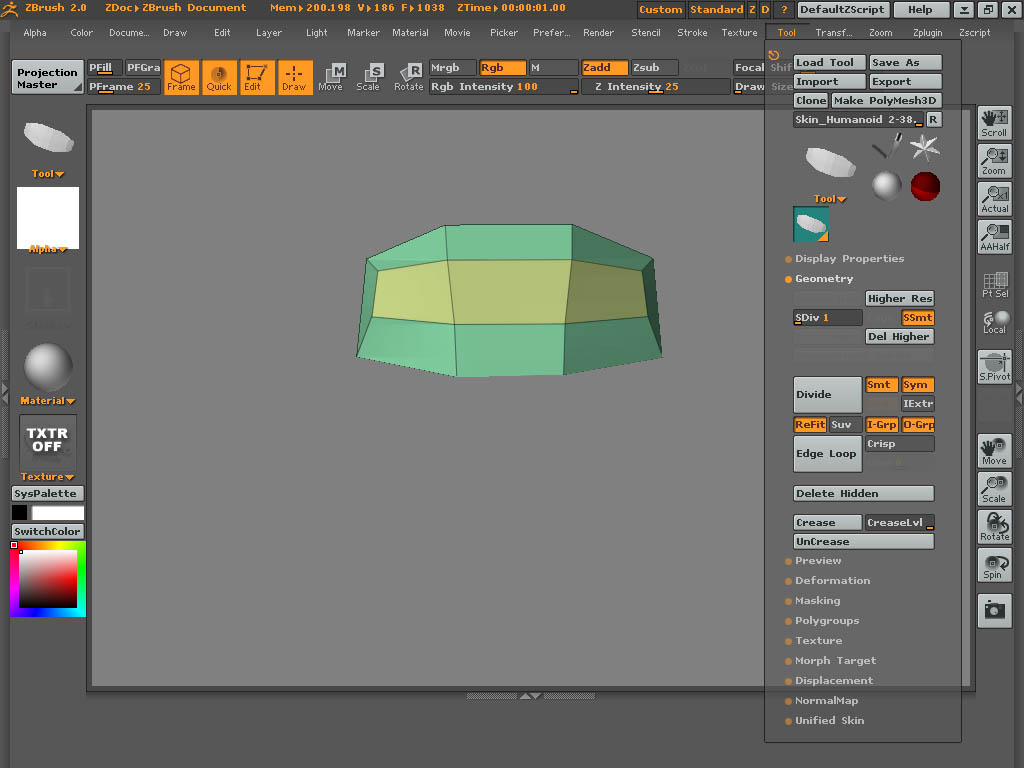This screenshot has height=768, width=1024.
Task: Open the Material selector dropdown
Action: point(48,401)
